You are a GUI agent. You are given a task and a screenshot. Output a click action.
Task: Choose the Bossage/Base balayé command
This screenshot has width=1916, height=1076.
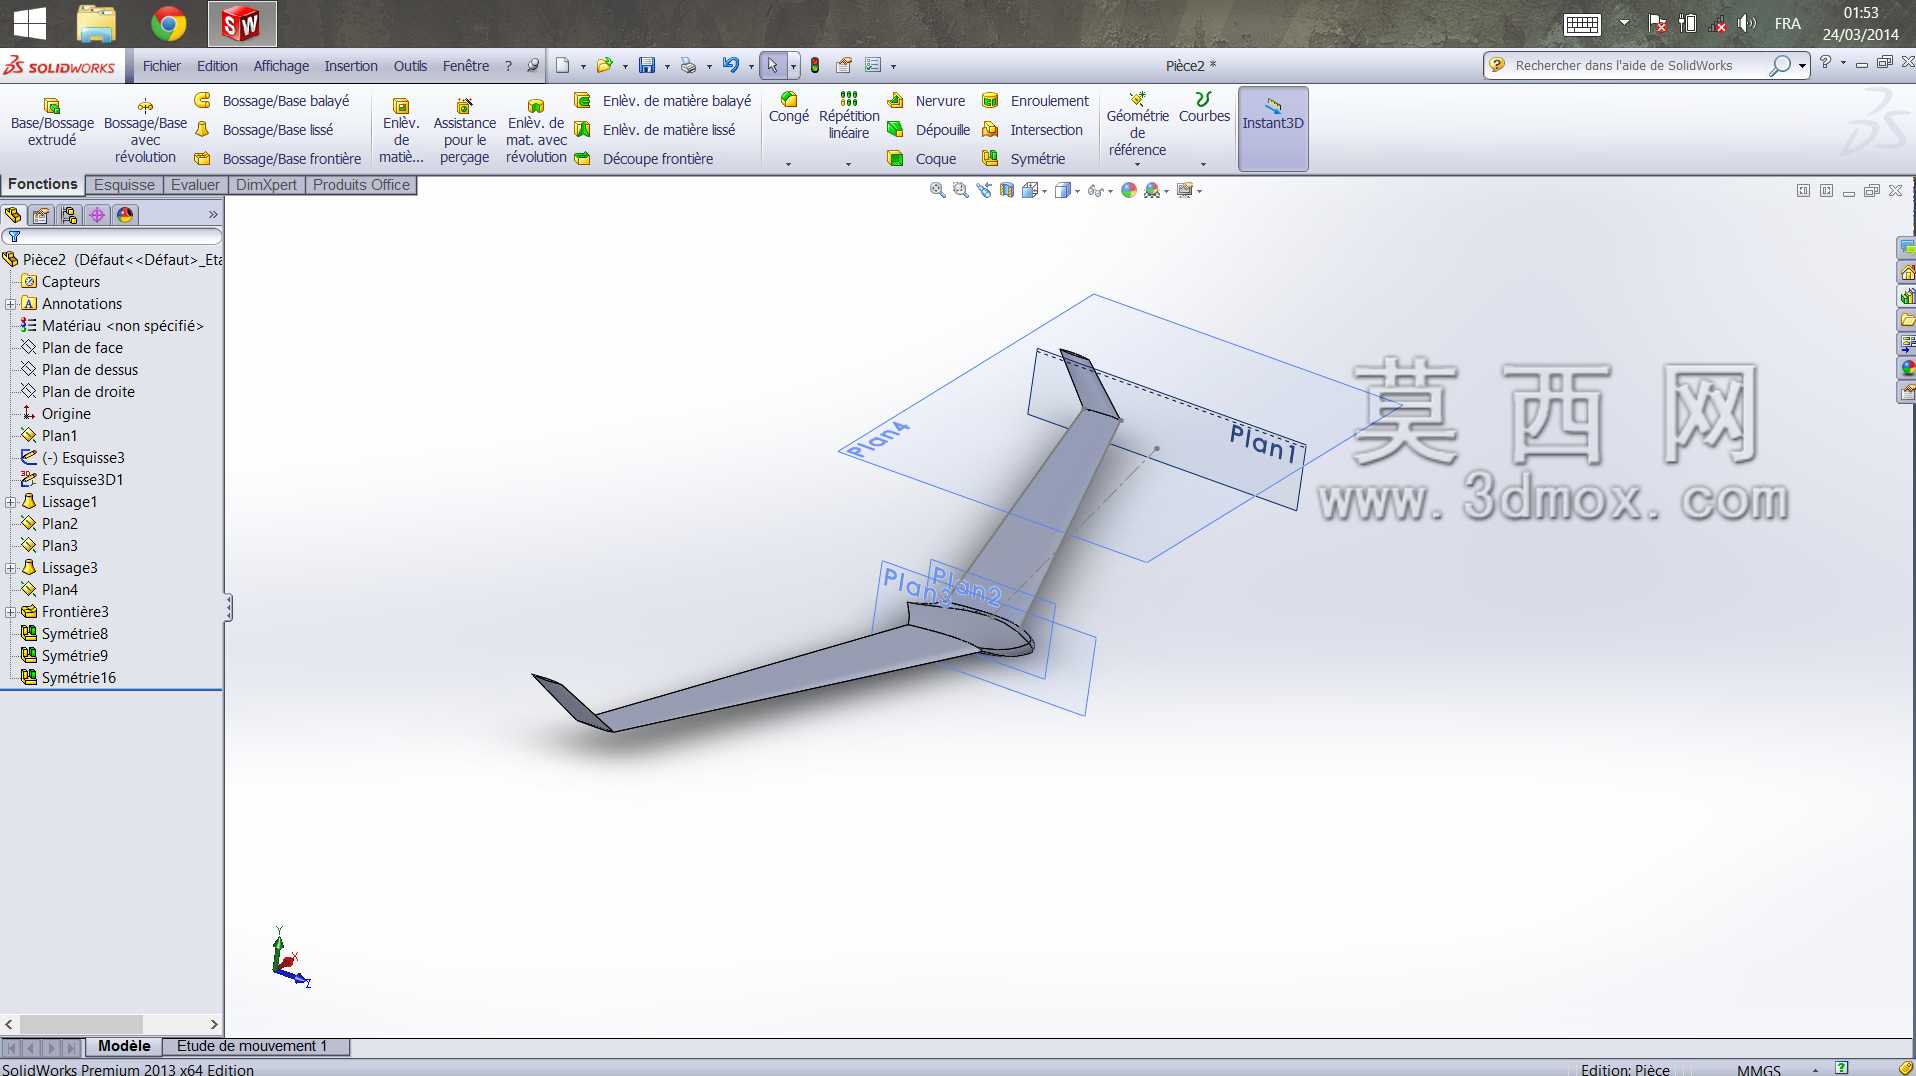click(272, 101)
